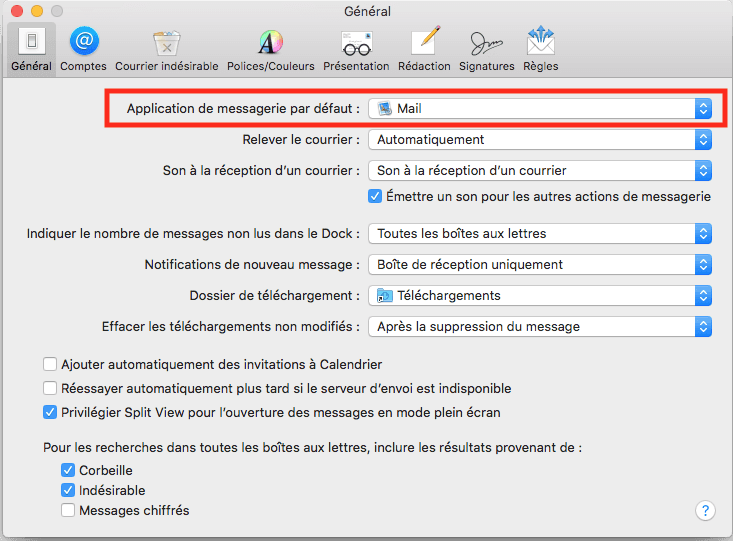Image resolution: width=733 pixels, height=541 pixels.
Task: Close the Général preferences window
Action: coord(17,11)
